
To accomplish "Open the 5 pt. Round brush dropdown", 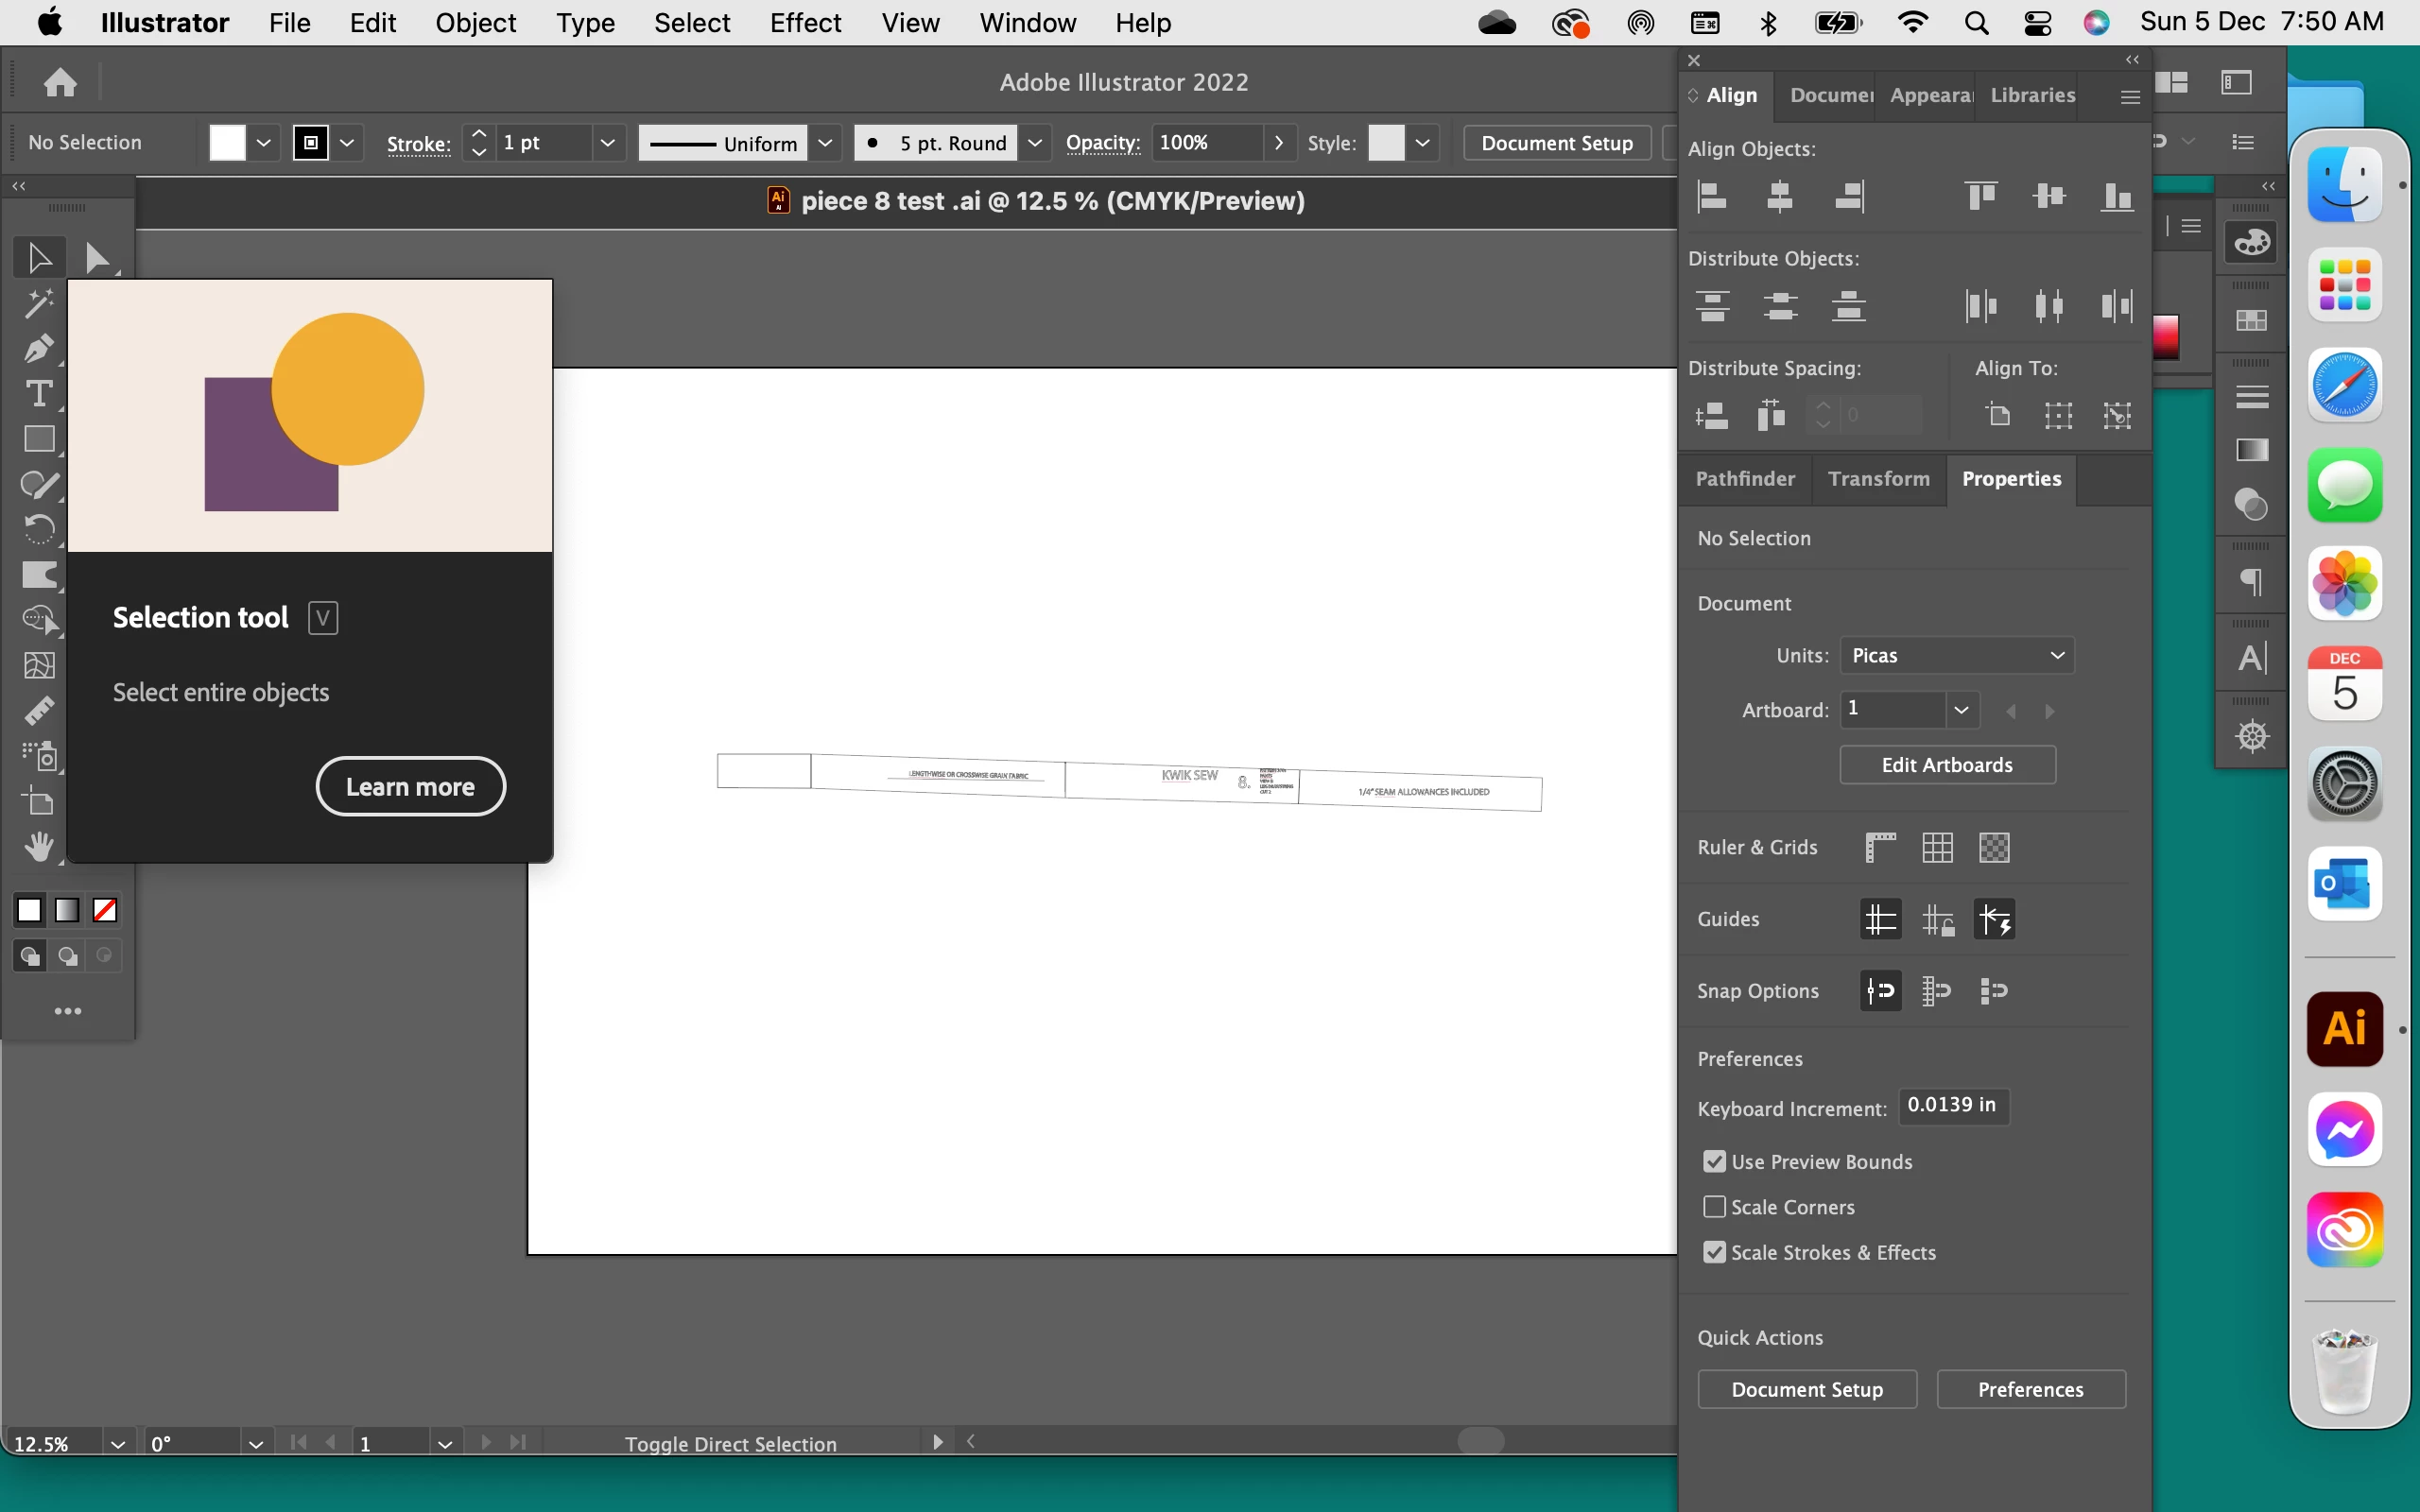I will (x=1035, y=143).
